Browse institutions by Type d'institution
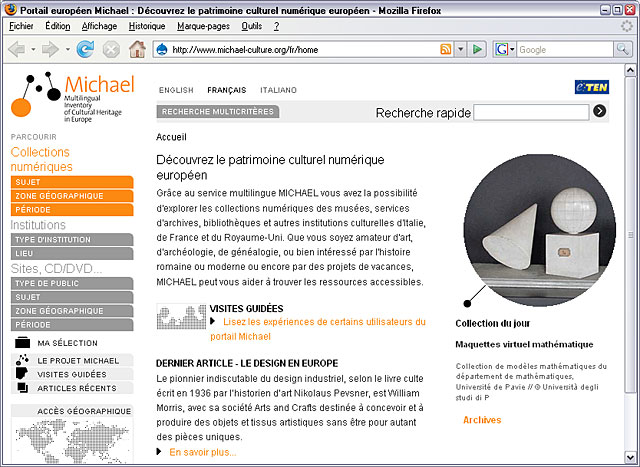640x467 pixels. (72, 240)
